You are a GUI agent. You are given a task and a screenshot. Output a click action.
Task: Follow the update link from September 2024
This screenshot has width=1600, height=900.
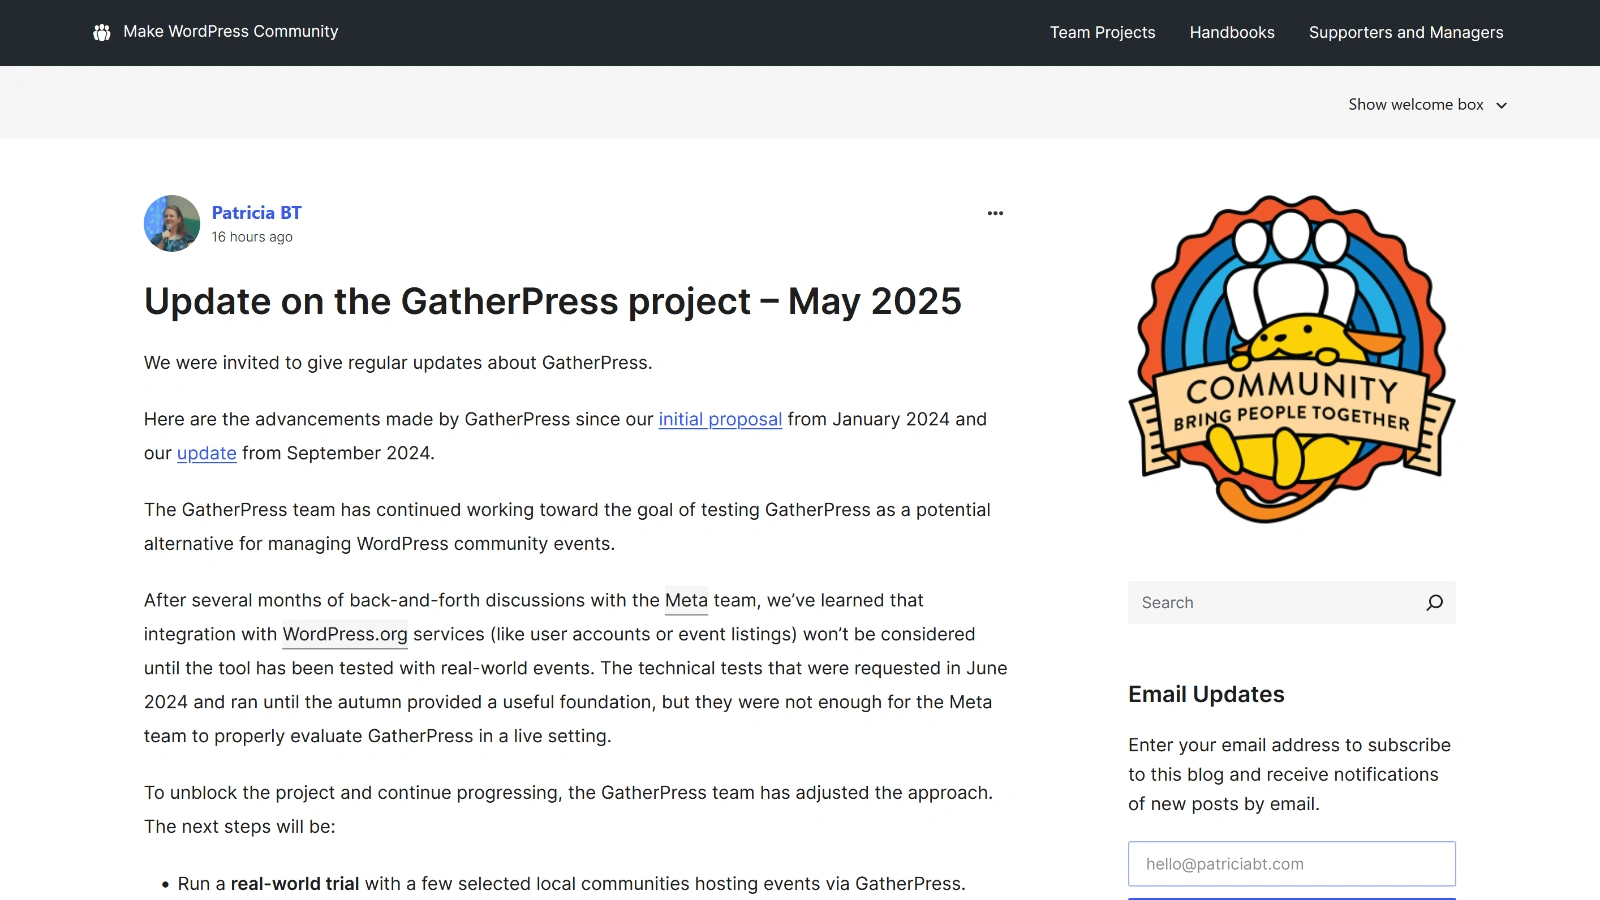[207, 453]
